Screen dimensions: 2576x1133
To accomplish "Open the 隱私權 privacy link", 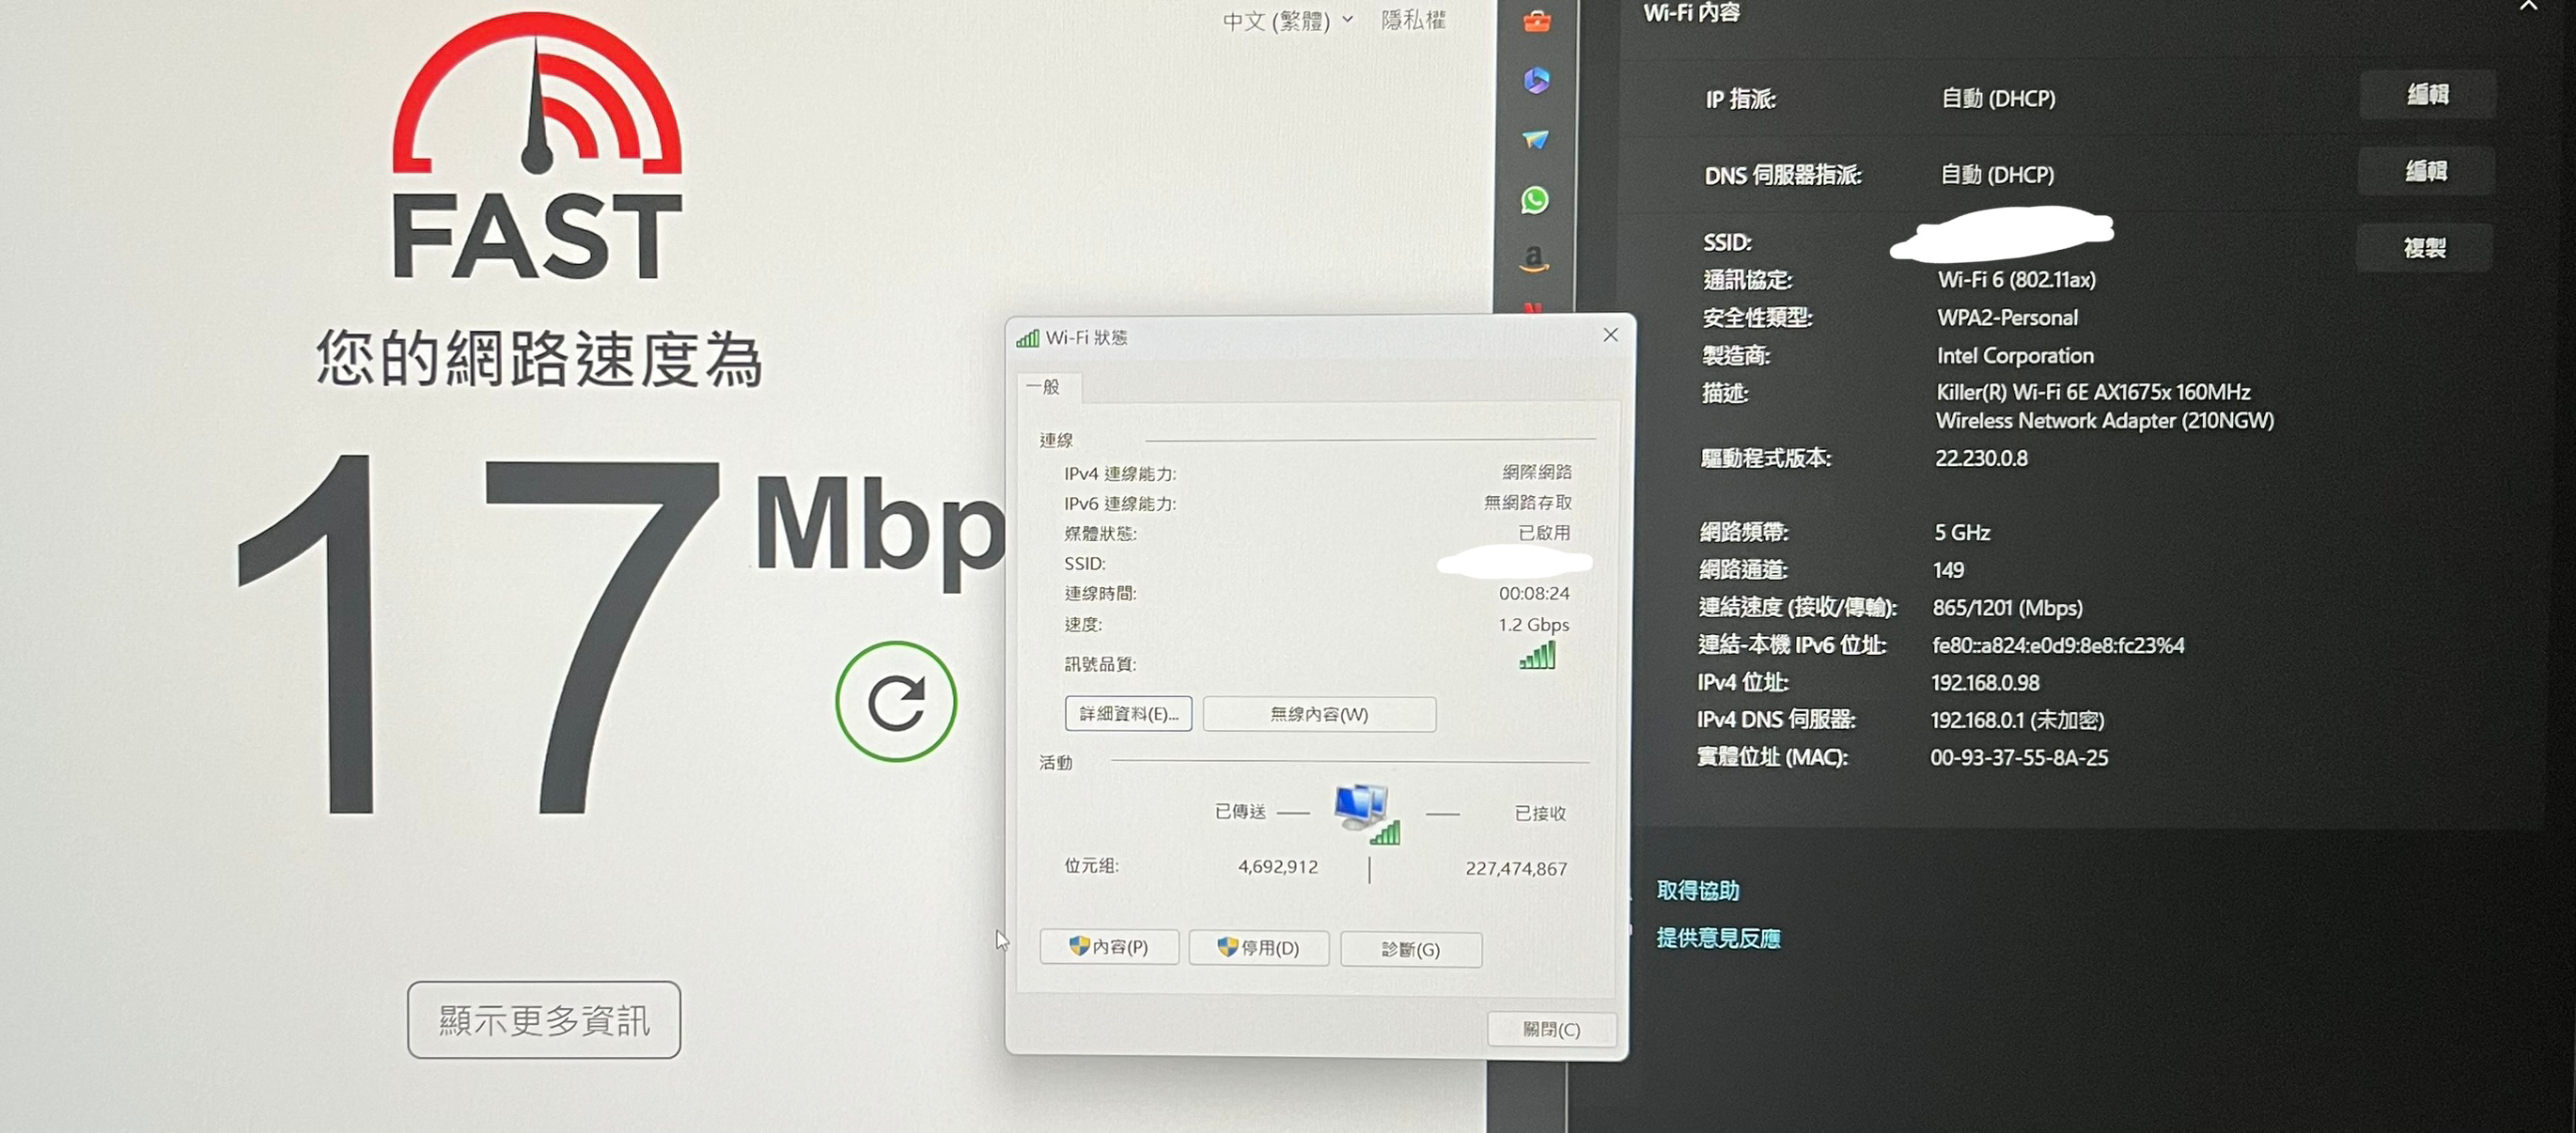I will click(x=1413, y=20).
